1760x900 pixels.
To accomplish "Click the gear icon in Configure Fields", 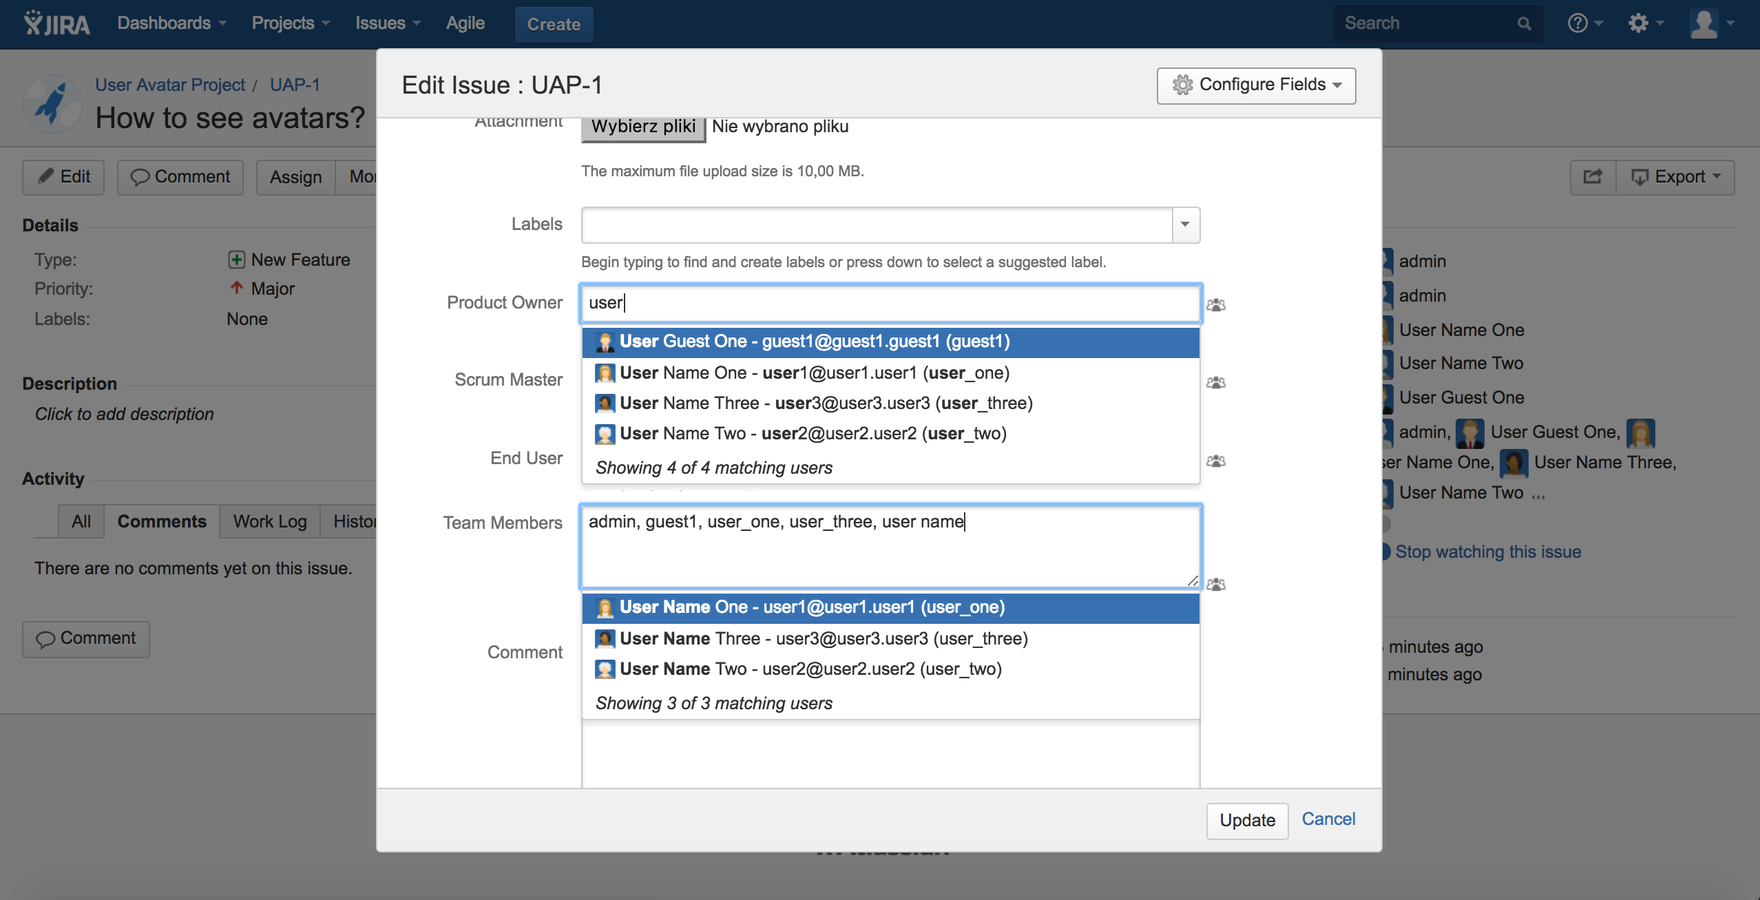I will (1183, 85).
